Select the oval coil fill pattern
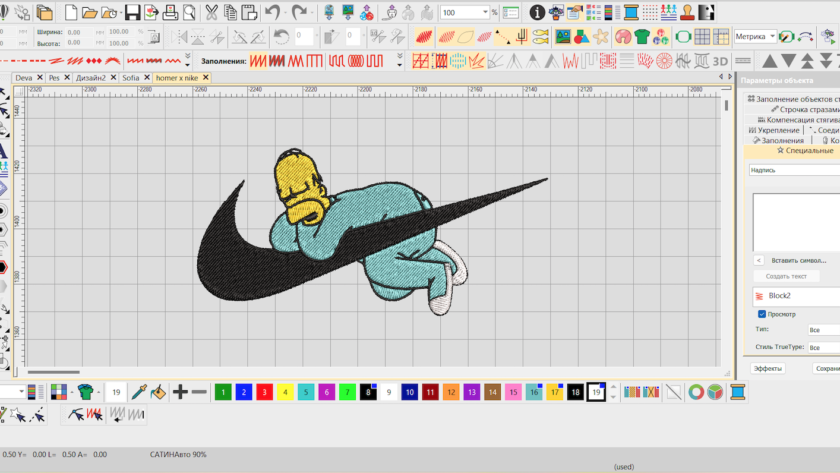 tap(356, 61)
